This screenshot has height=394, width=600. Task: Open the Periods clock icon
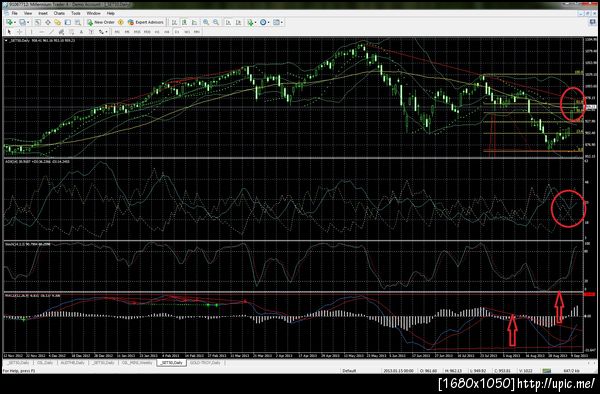[x=263, y=22]
